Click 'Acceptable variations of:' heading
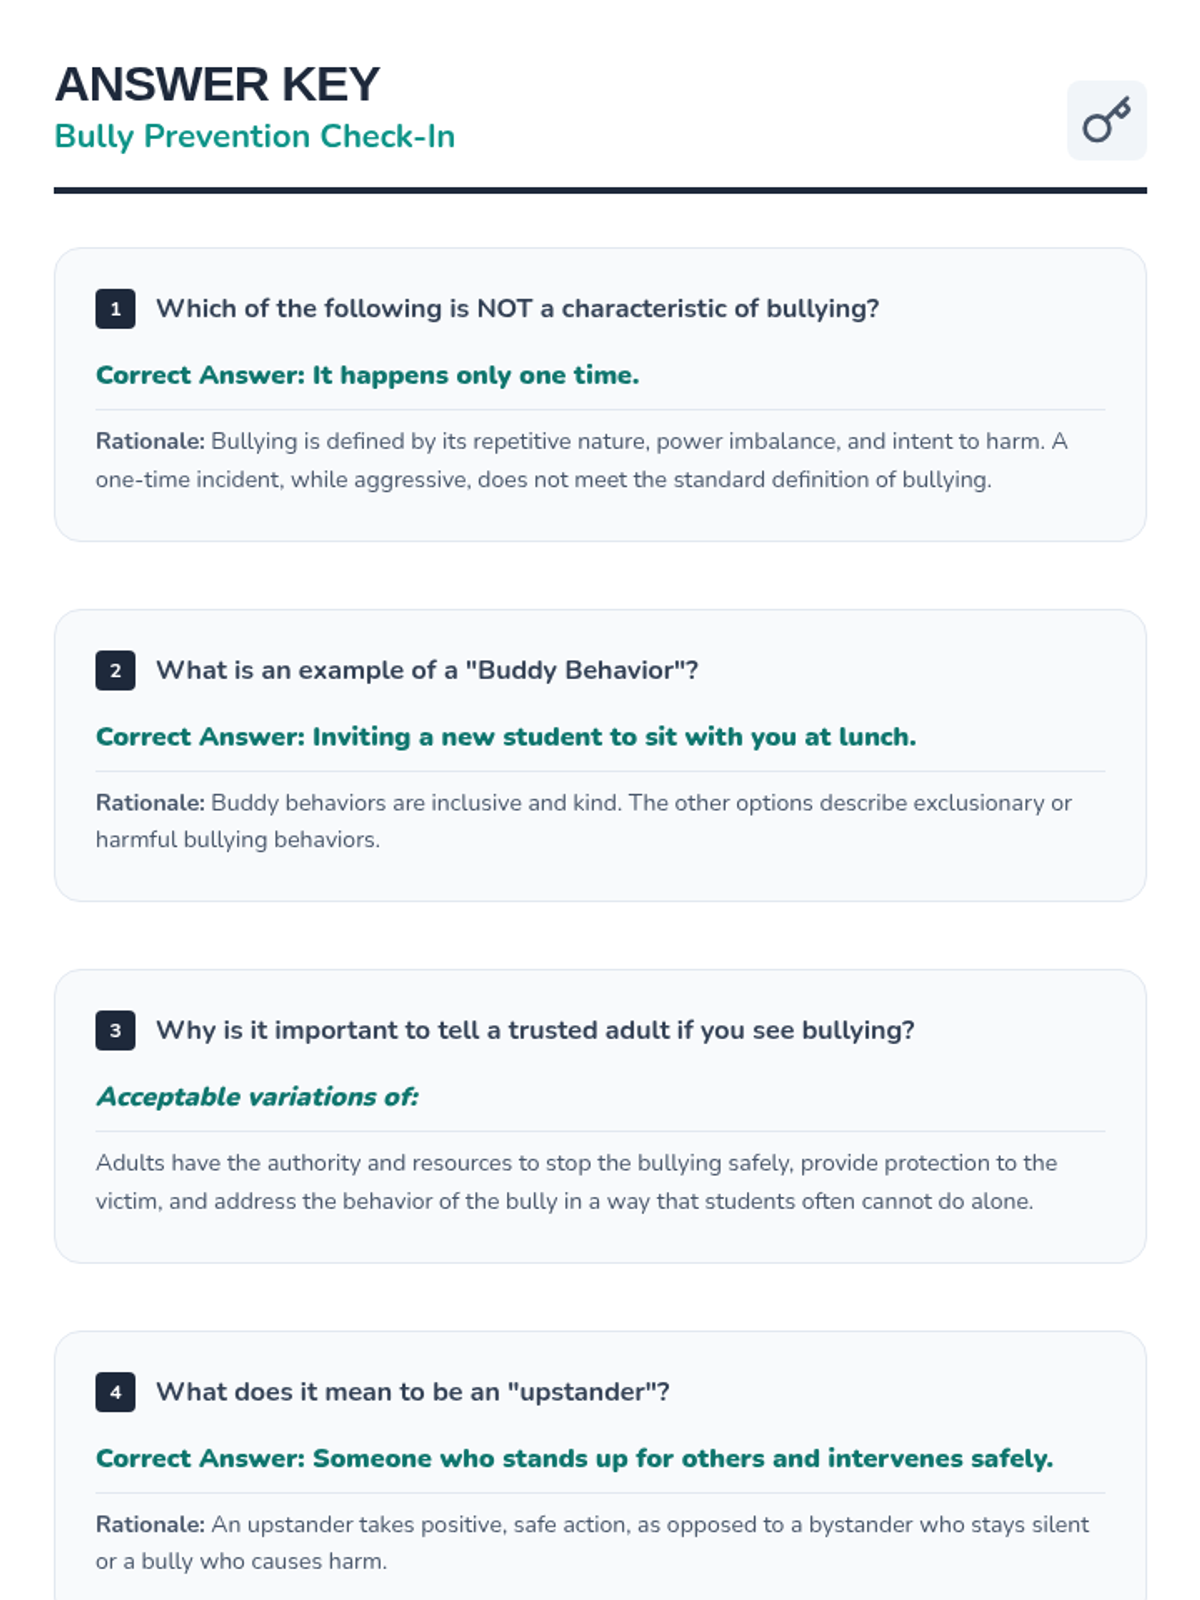 pyautogui.click(x=257, y=1097)
